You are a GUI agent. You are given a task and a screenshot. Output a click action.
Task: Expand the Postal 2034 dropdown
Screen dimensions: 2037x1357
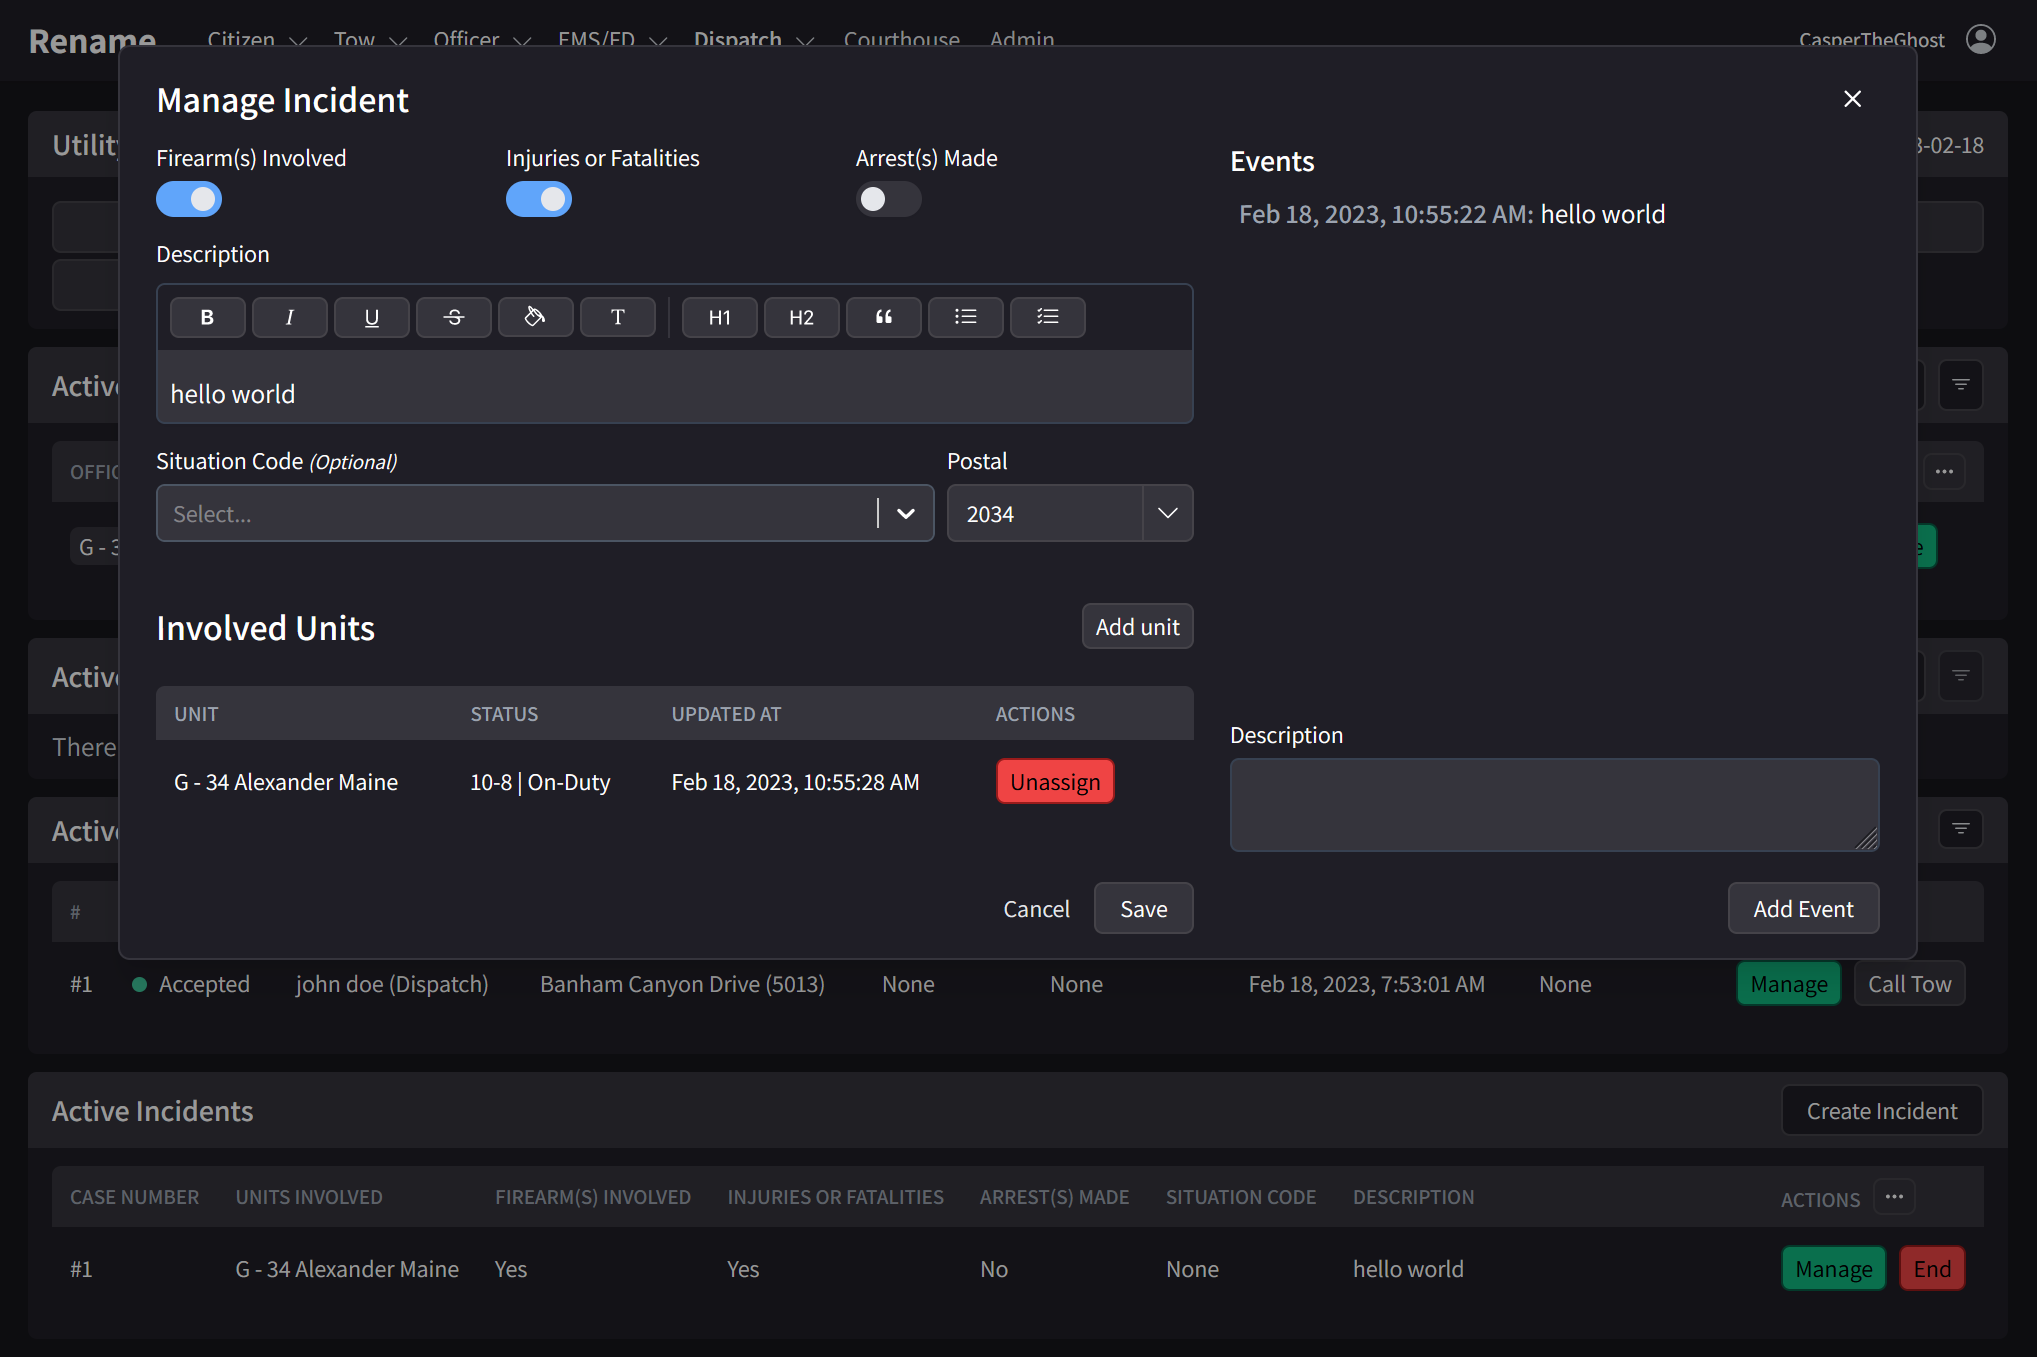tap(1167, 513)
